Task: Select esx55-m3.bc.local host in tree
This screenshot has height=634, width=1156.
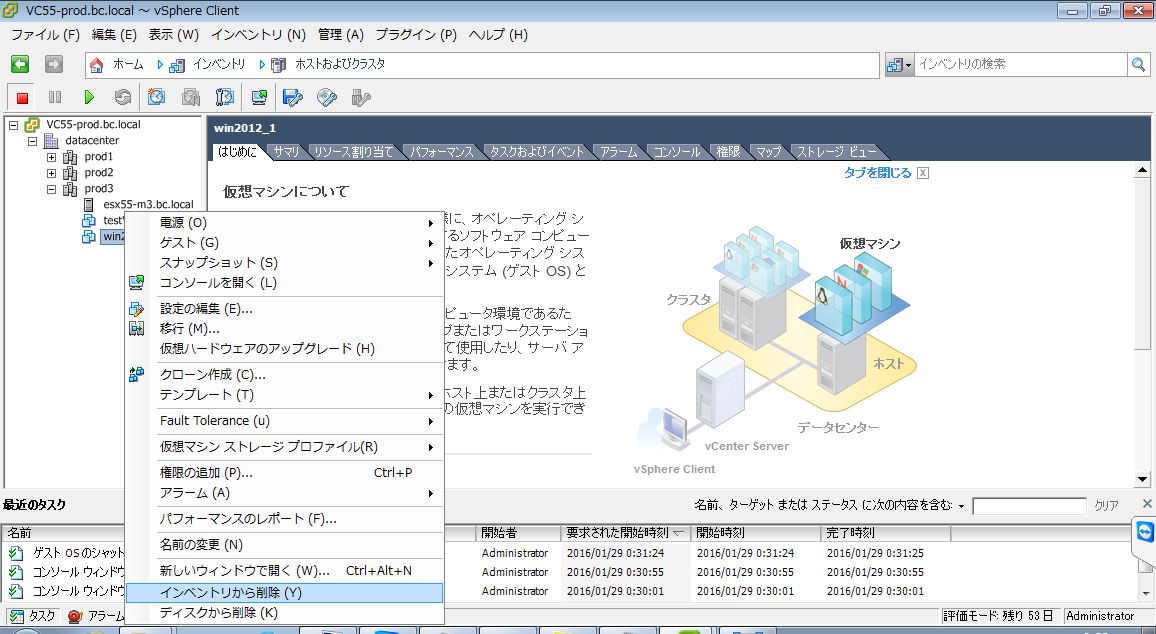Action: (x=148, y=204)
